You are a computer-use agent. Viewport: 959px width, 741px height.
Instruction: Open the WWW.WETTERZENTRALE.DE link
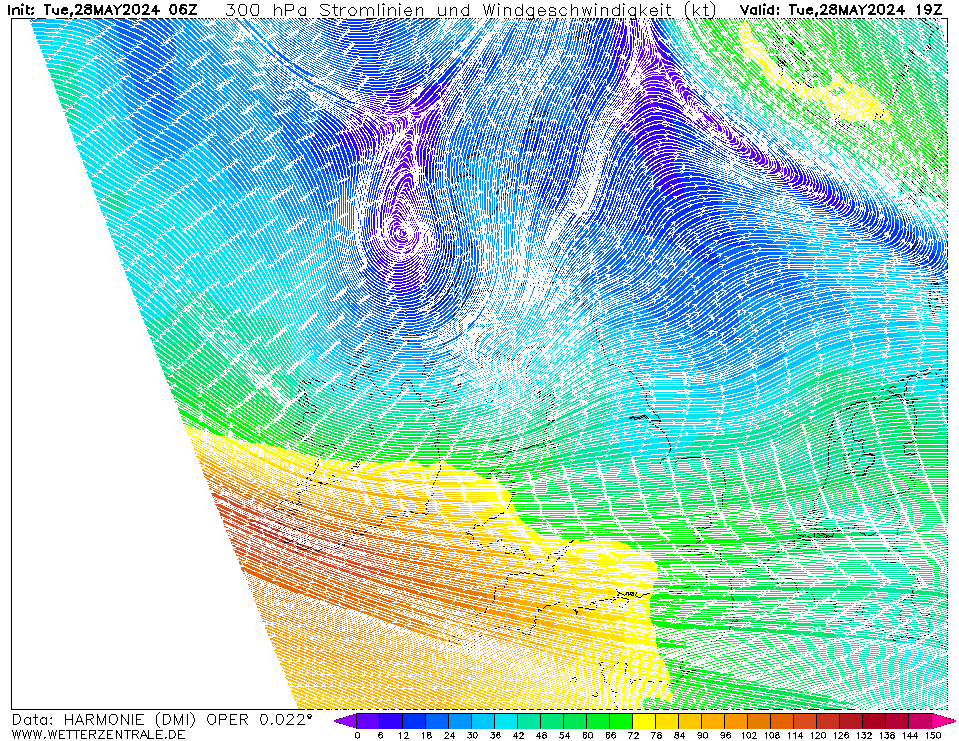[98, 734]
